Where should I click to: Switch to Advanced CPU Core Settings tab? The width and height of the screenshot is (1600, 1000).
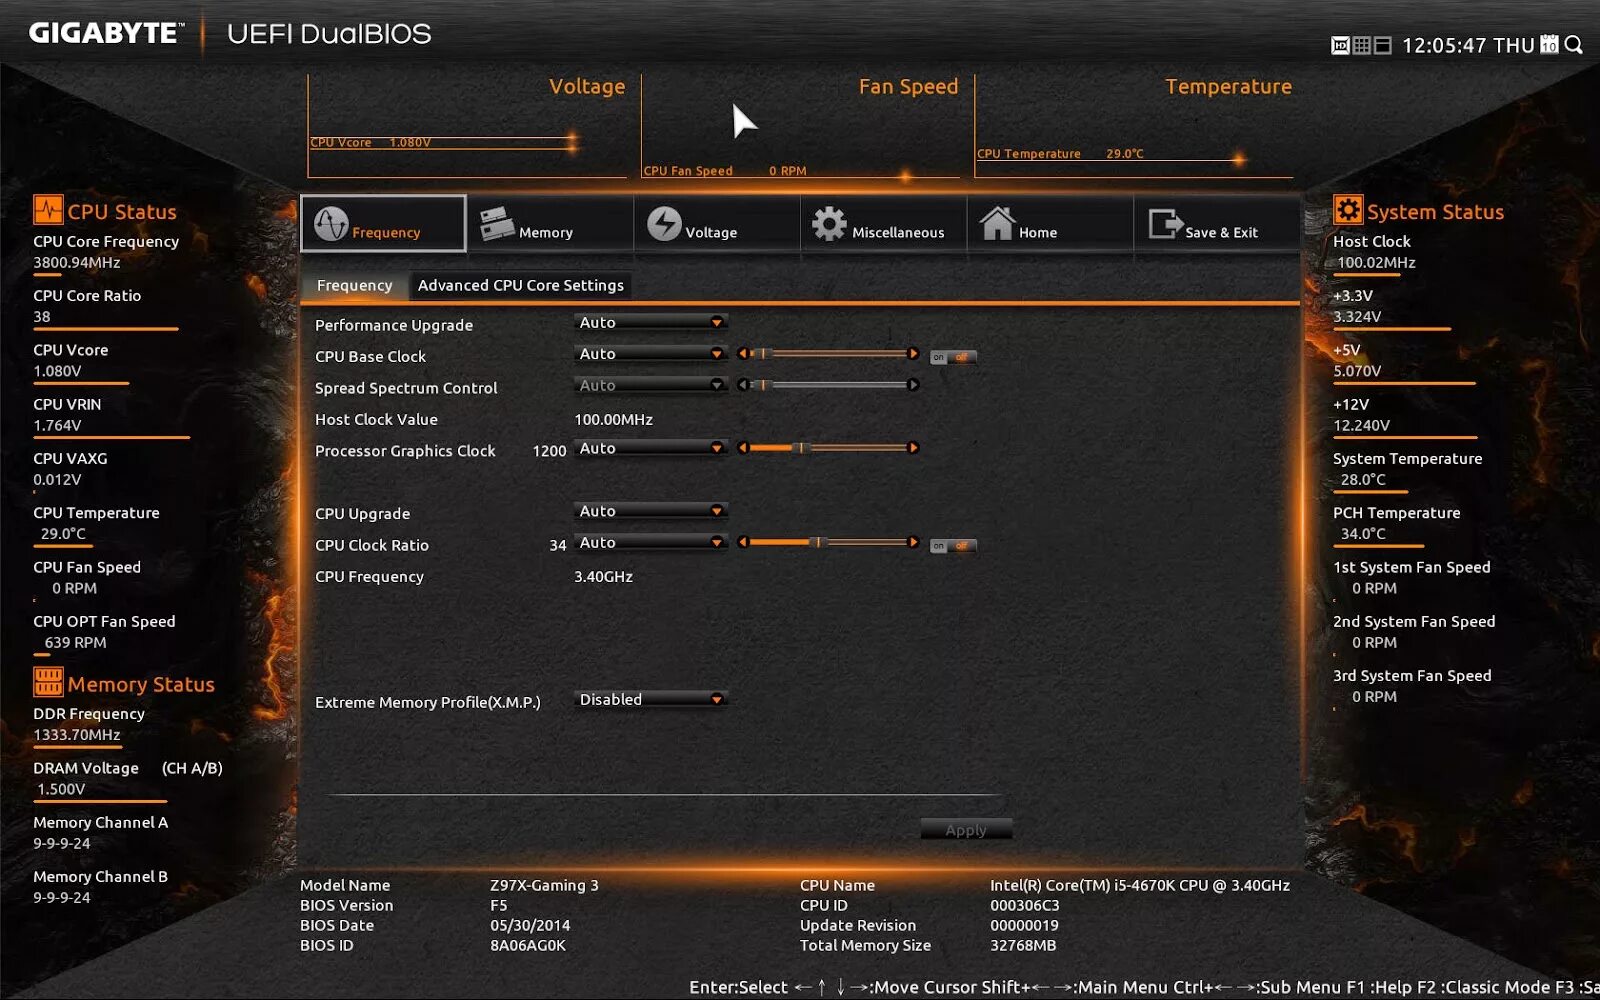tap(521, 285)
